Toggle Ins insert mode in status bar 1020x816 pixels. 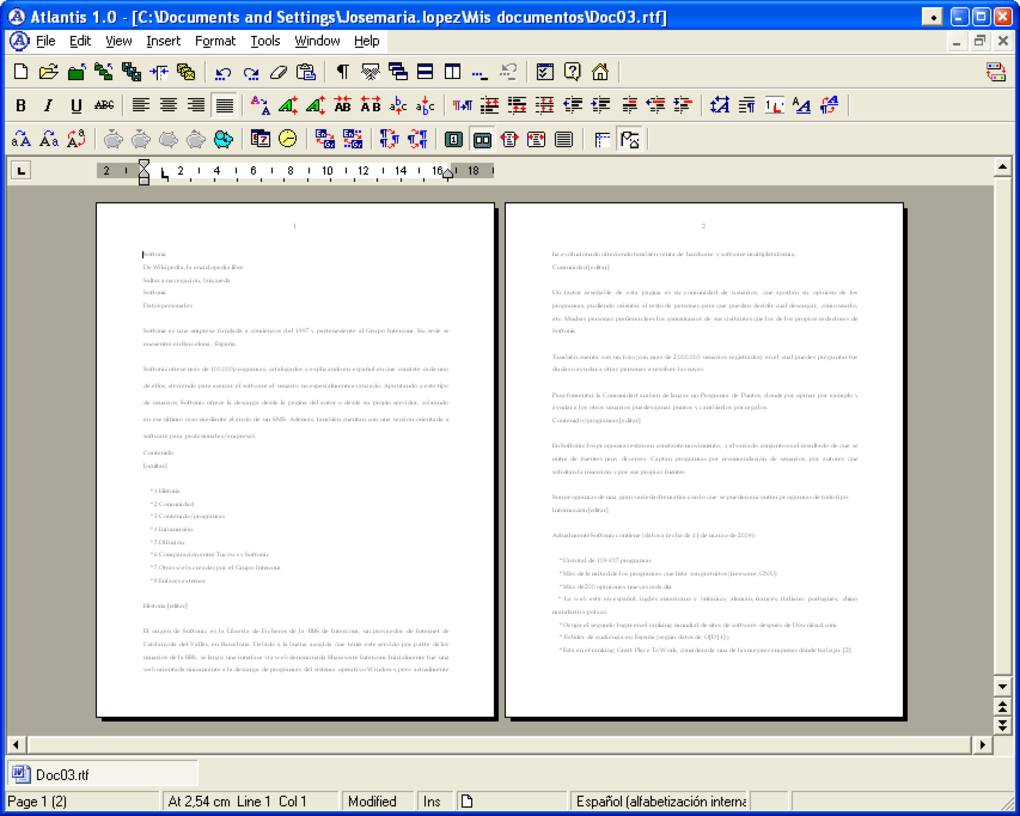pyautogui.click(x=432, y=801)
